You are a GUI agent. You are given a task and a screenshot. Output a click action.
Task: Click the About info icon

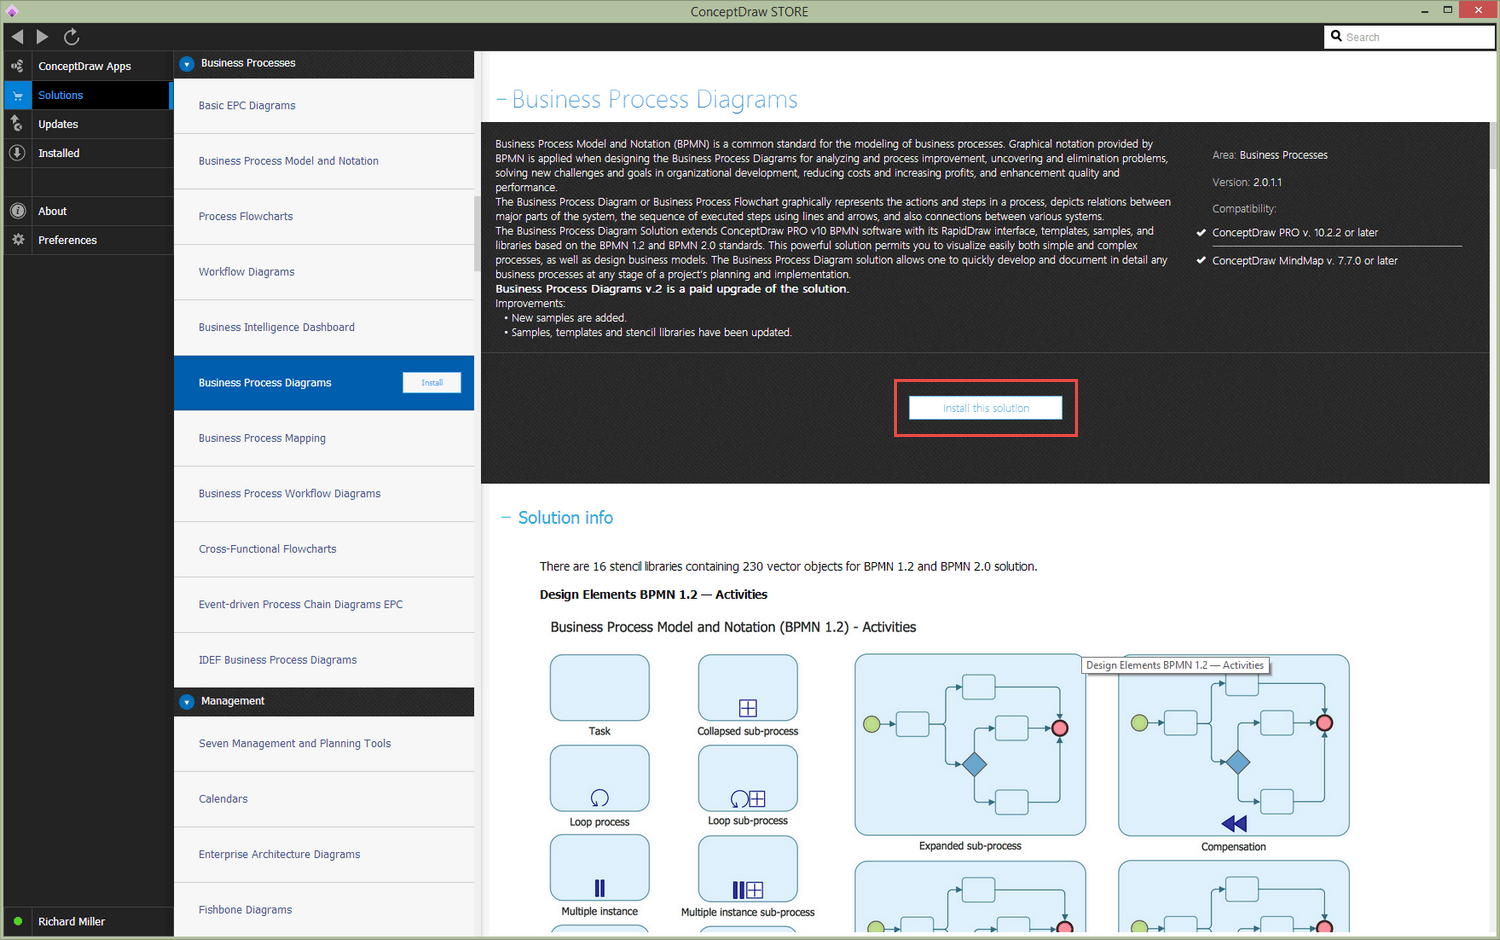pos(17,211)
